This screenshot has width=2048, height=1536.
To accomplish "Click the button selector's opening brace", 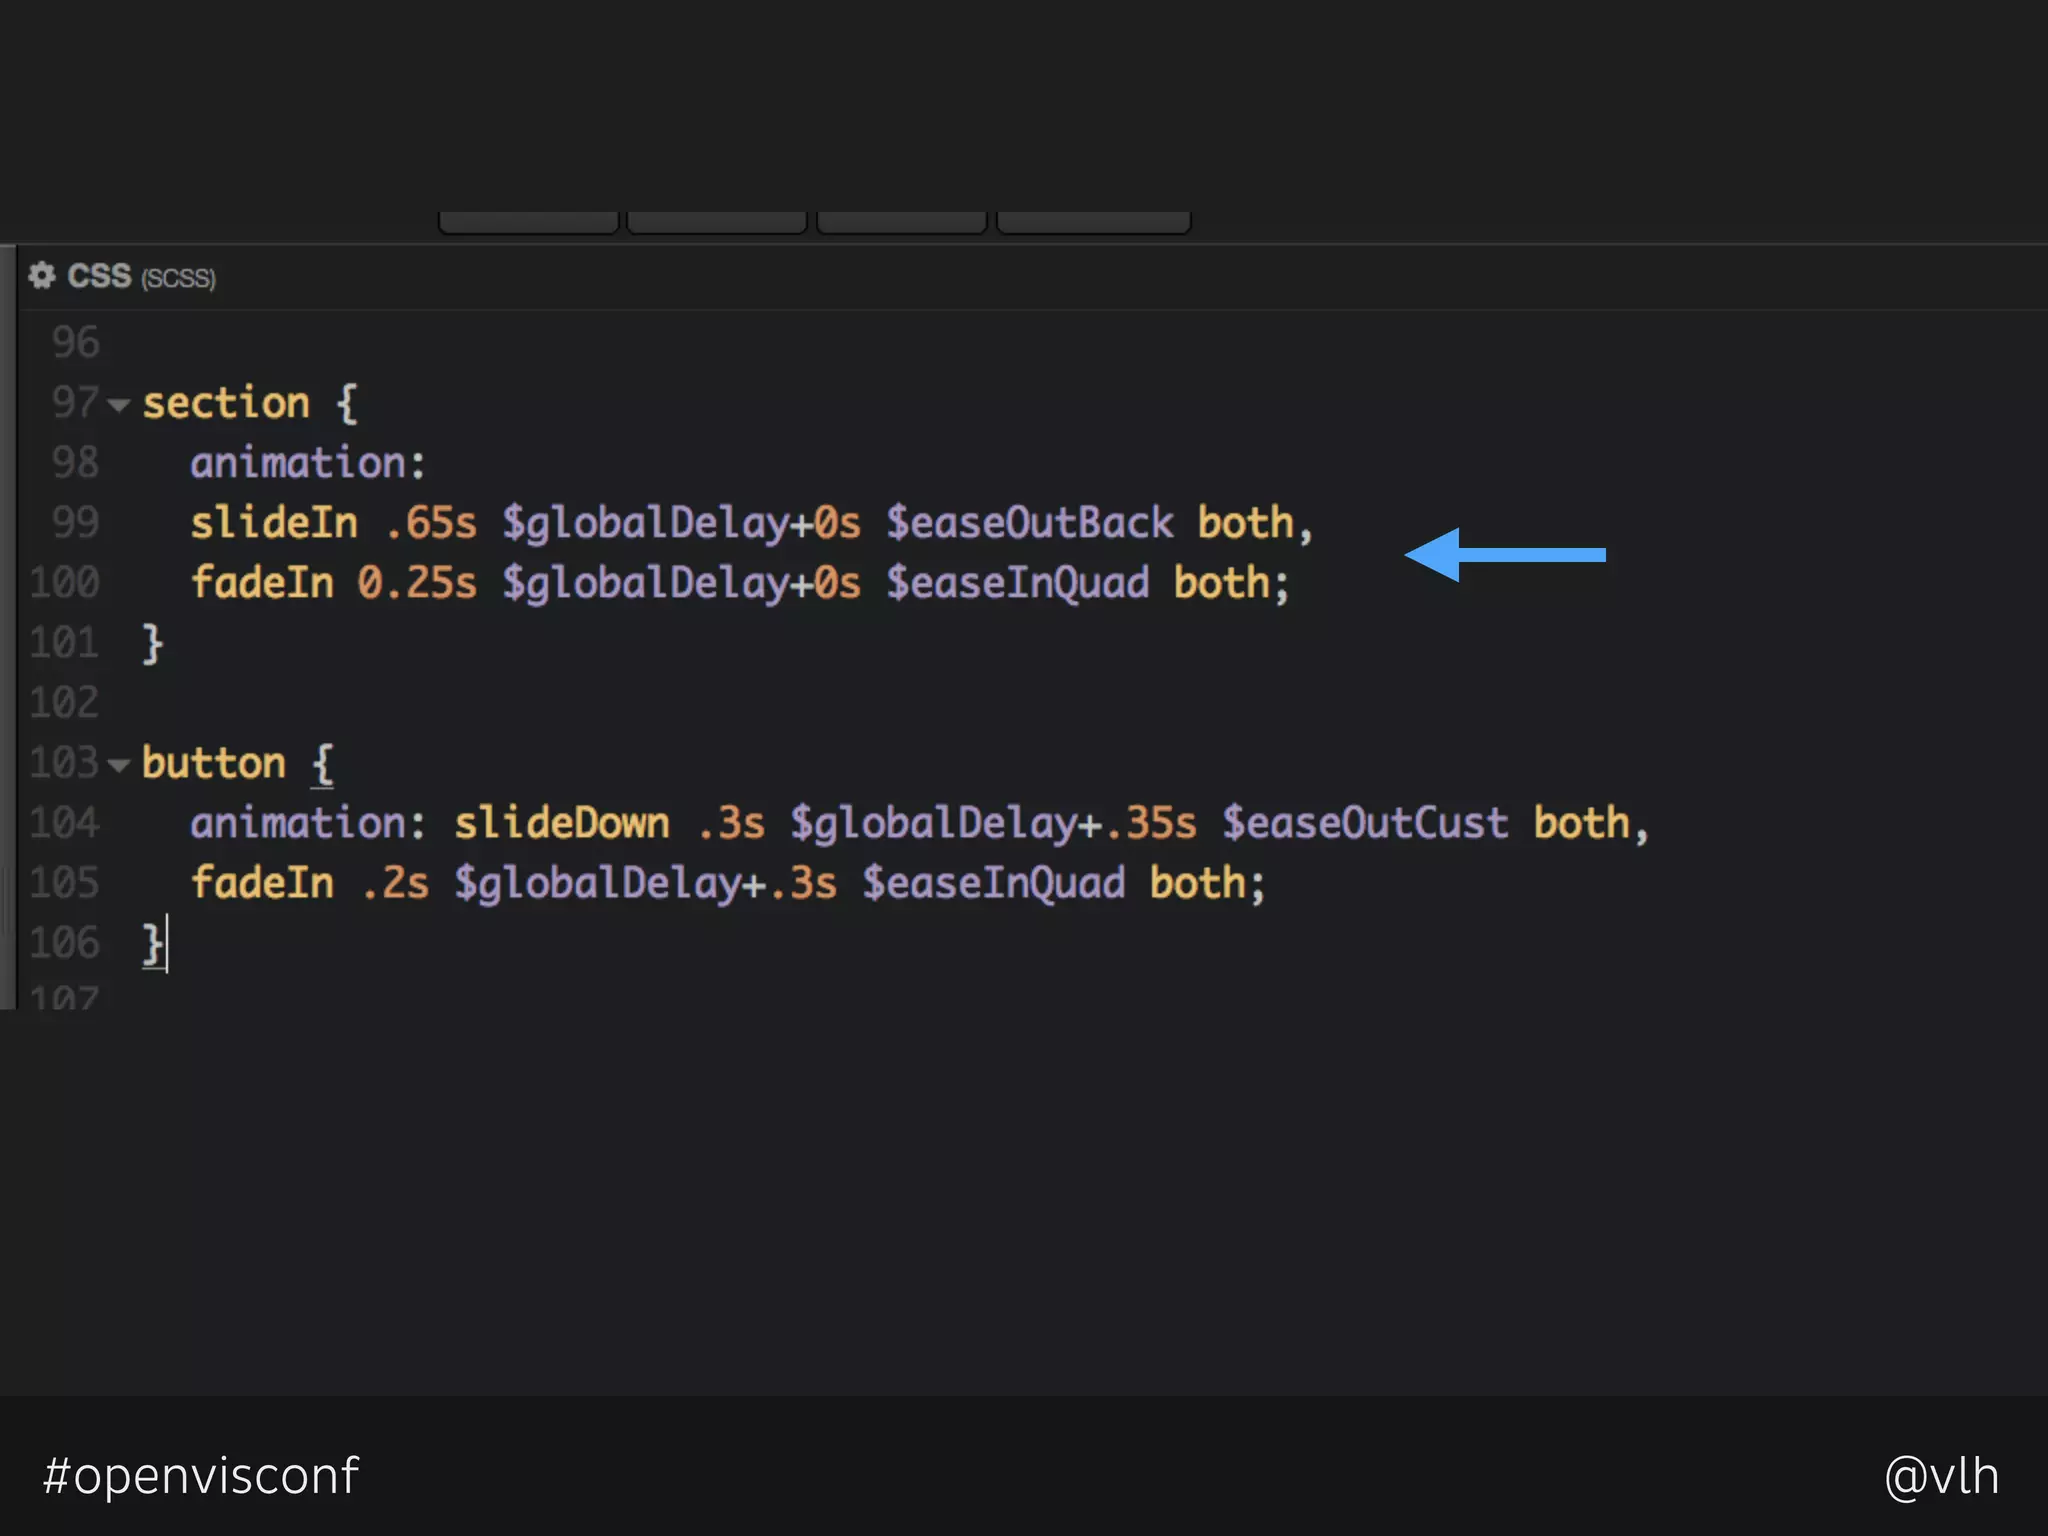I will pos(322,764).
